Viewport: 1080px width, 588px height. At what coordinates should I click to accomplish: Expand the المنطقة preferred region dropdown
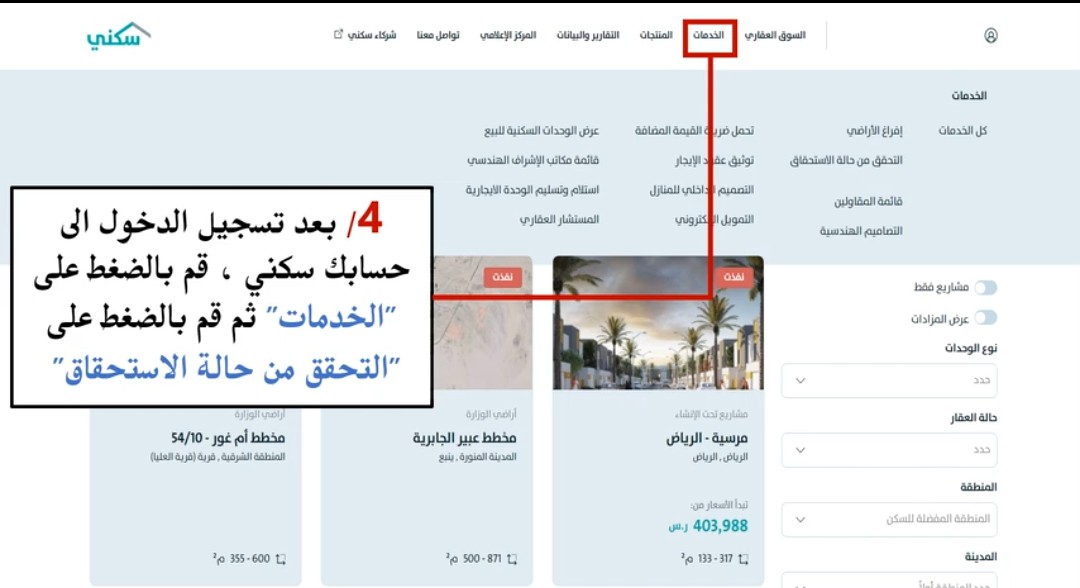click(889, 519)
